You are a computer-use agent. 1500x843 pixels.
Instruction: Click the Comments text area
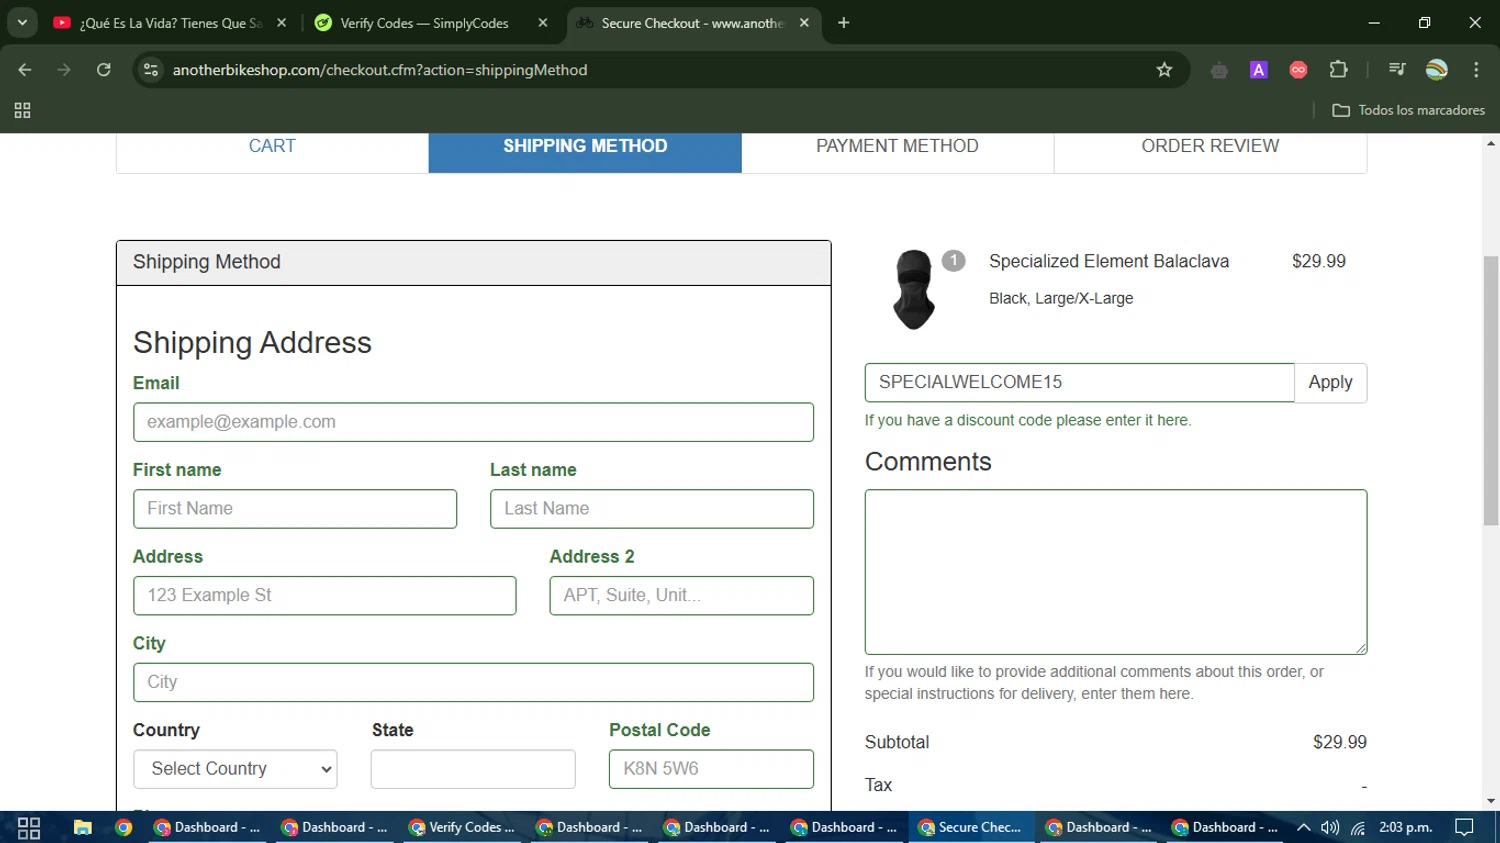[x=1116, y=572]
